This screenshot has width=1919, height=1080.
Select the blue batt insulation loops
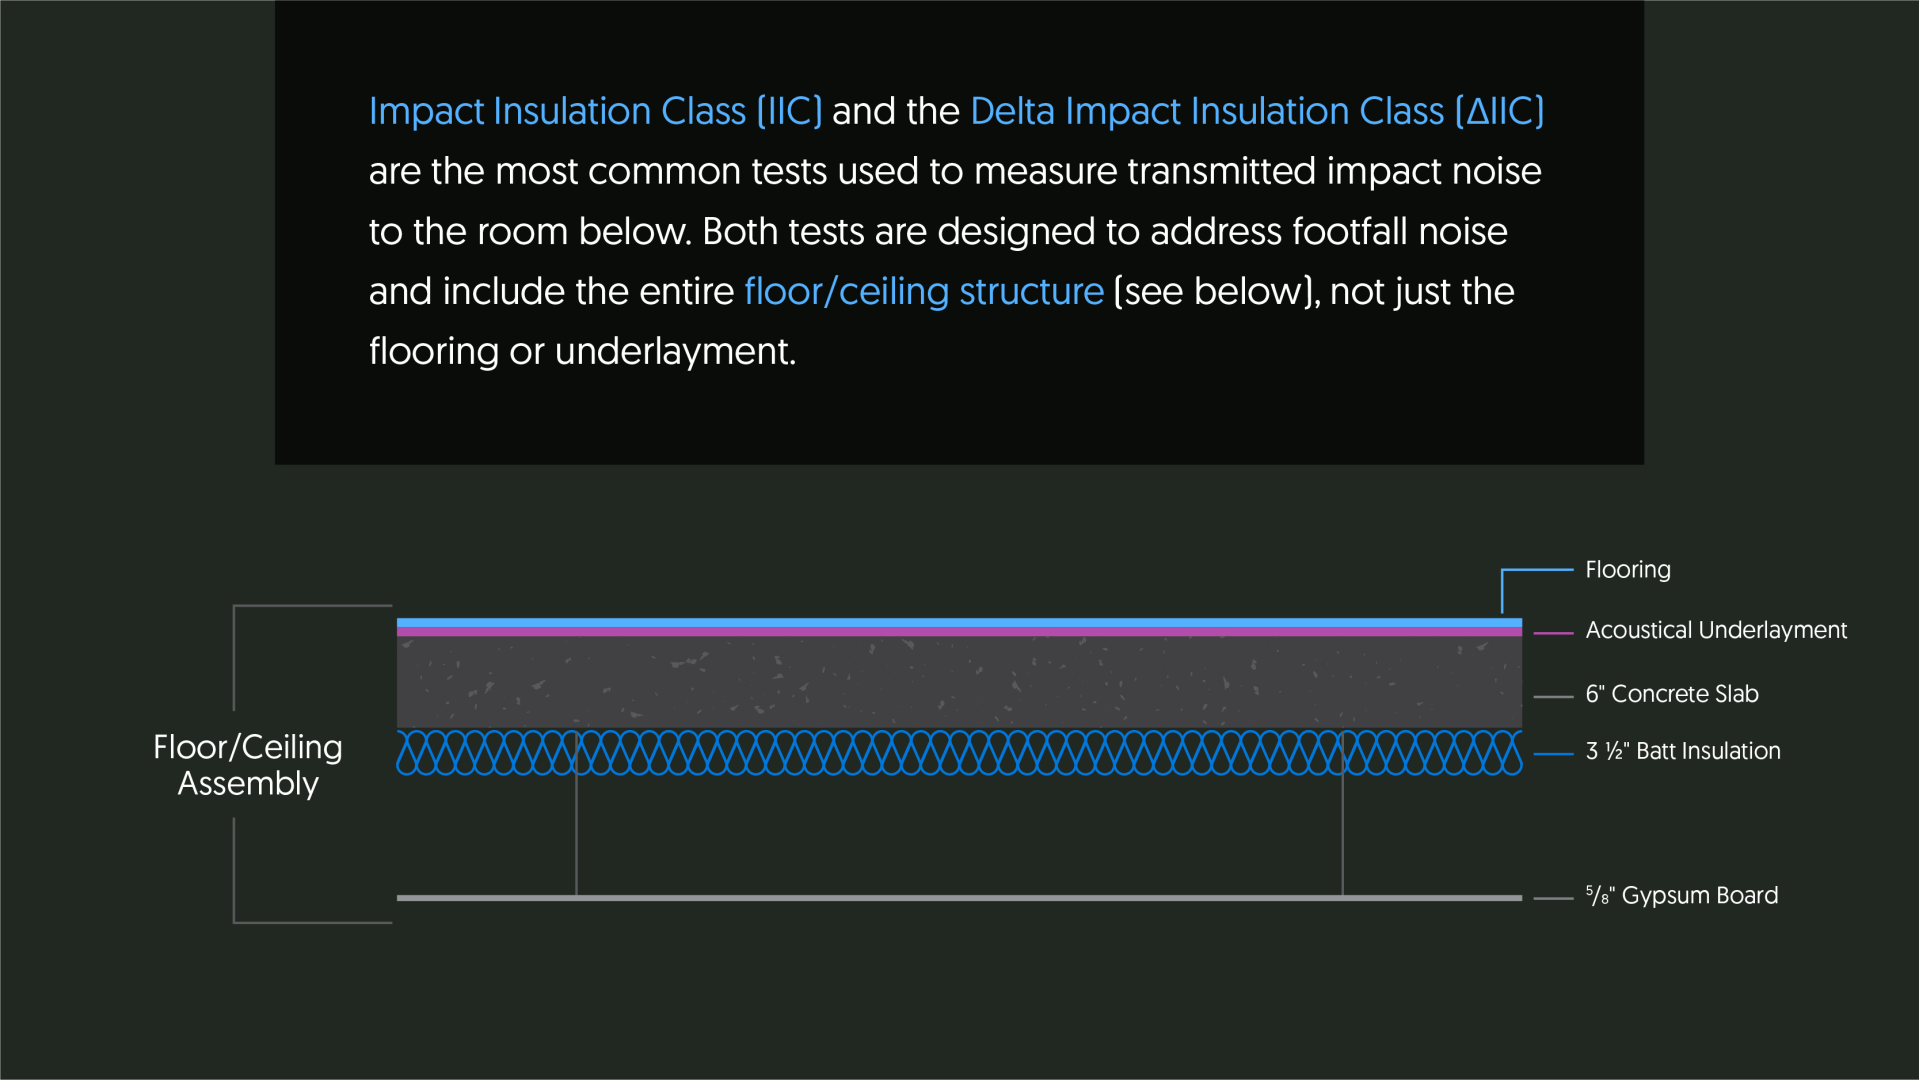tap(959, 753)
